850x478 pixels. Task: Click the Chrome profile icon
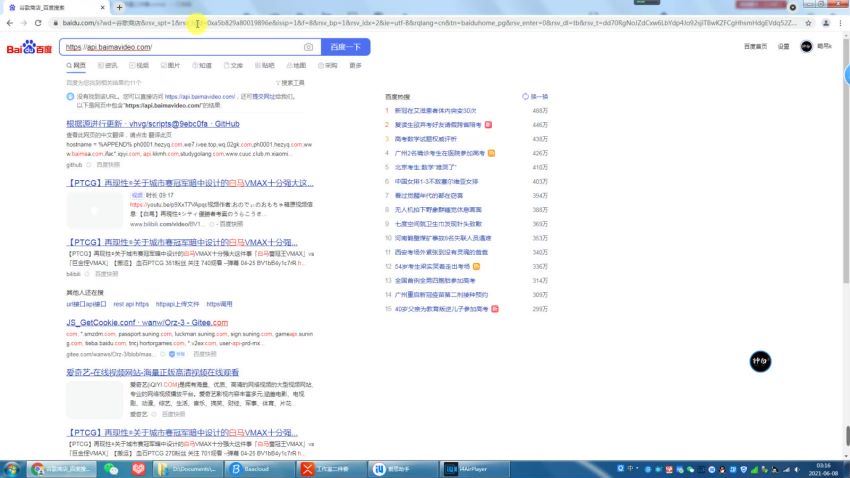[x=826, y=23]
